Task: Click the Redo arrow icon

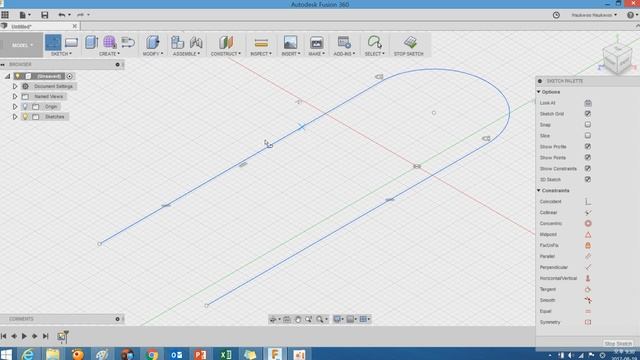Action: tap(80, 15)
